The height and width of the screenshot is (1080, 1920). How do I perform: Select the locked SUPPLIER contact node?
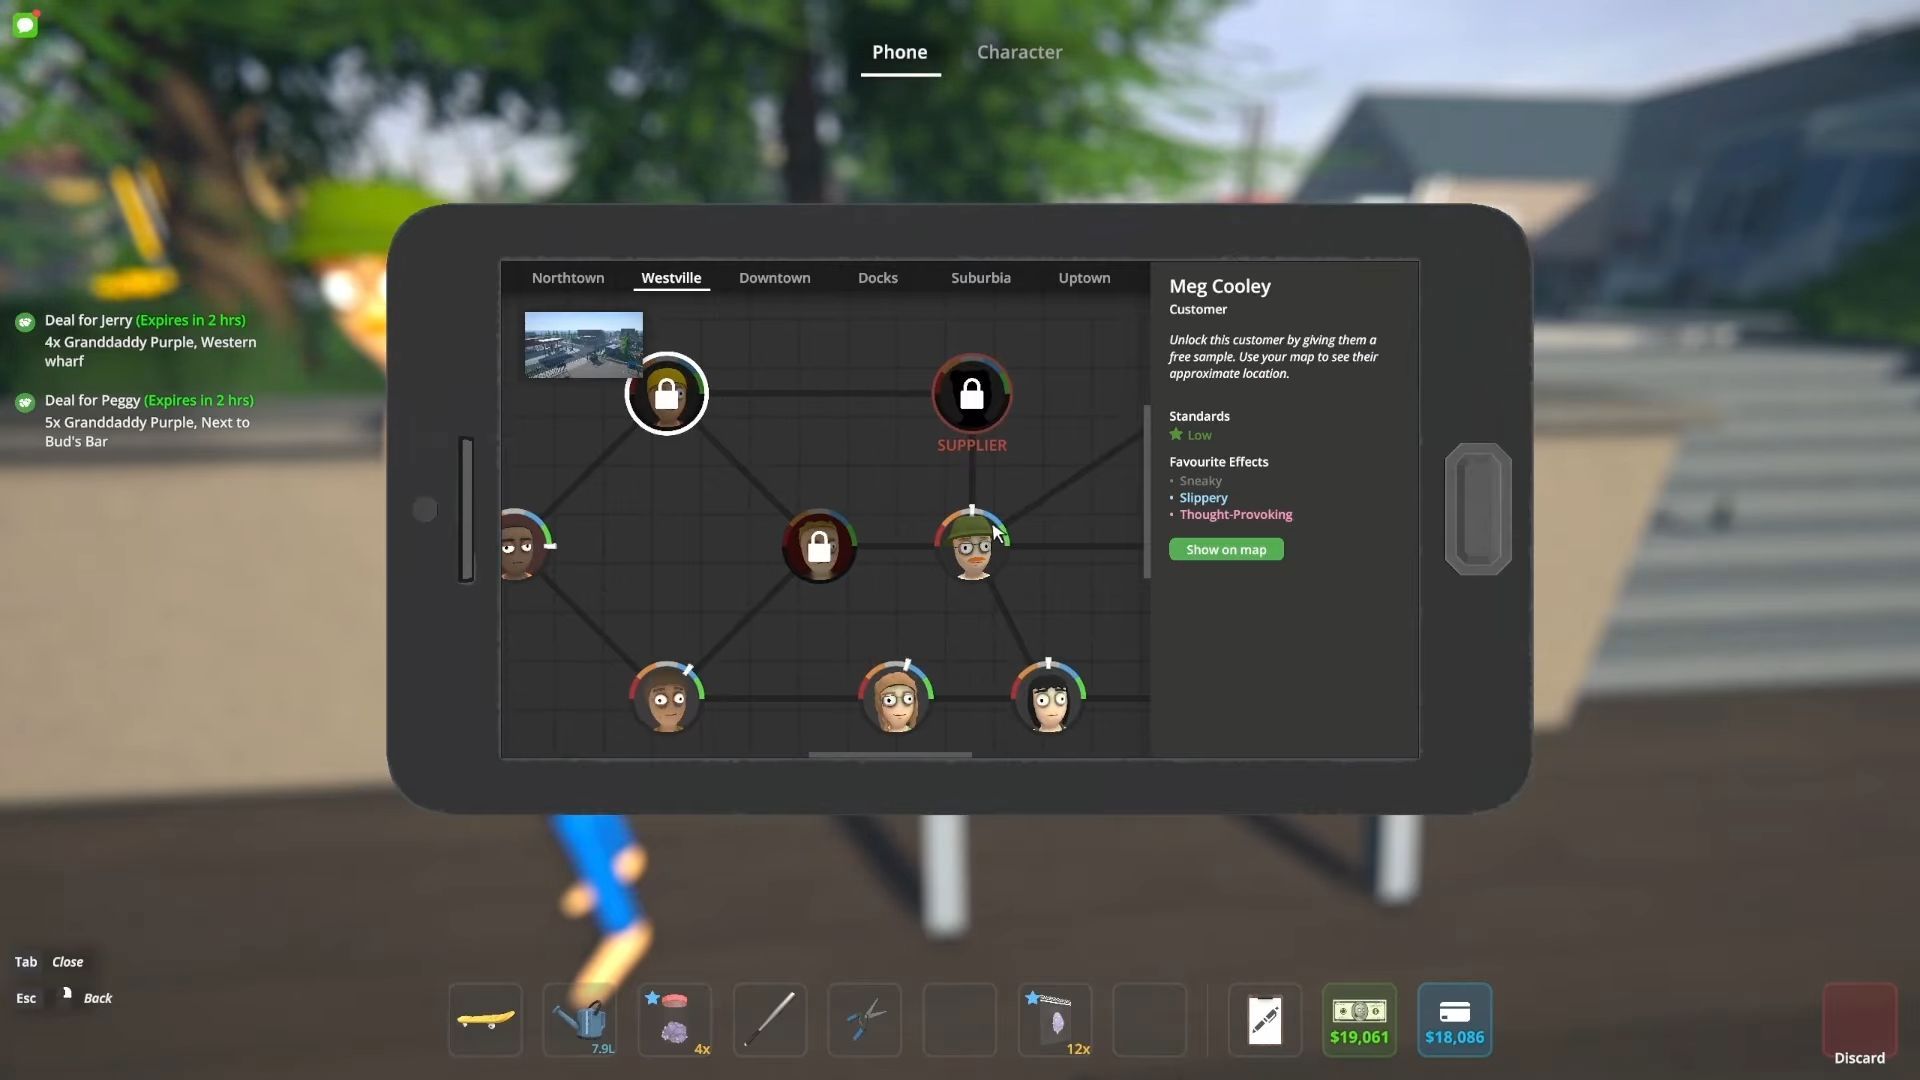pyautogui.click(x=971, y=395)
